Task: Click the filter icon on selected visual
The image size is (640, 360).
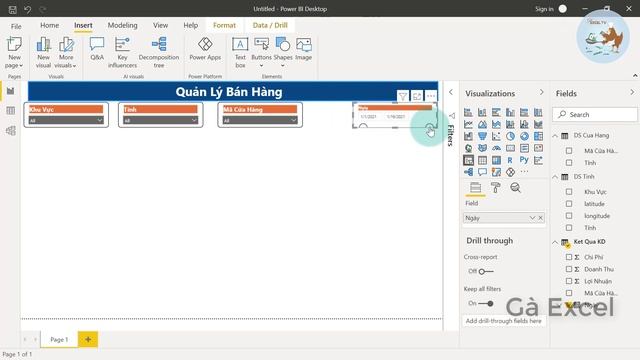Action: pos(403,96)
